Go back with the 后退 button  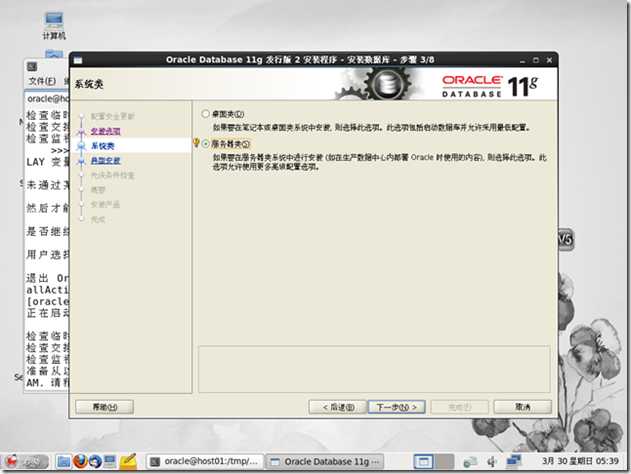(338, 407)
